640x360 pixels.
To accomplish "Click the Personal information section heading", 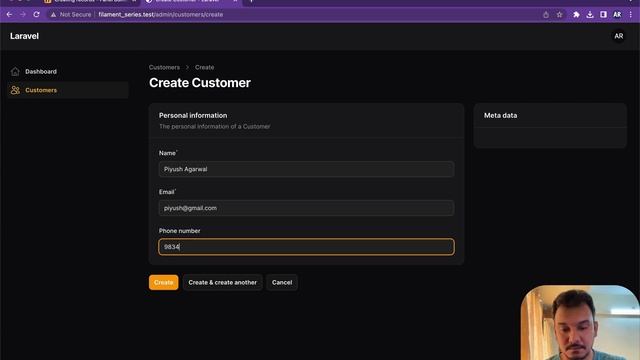I will 193,116.
